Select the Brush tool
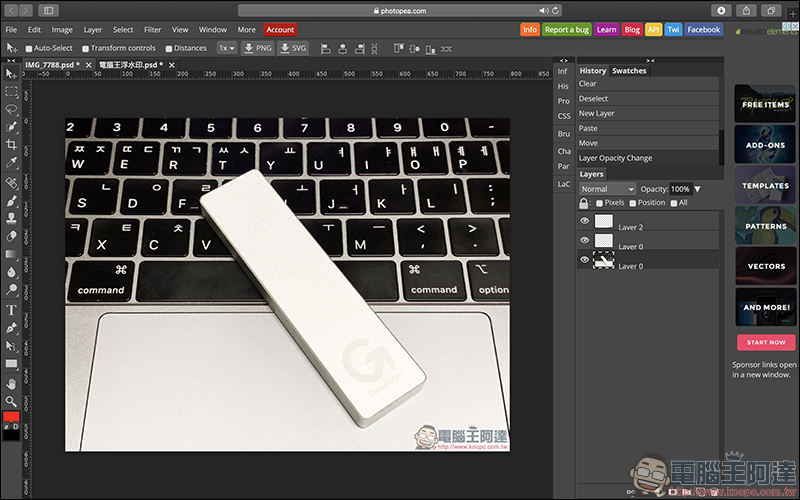The width and height of the screenshot is (800, 500). point(11,201)
